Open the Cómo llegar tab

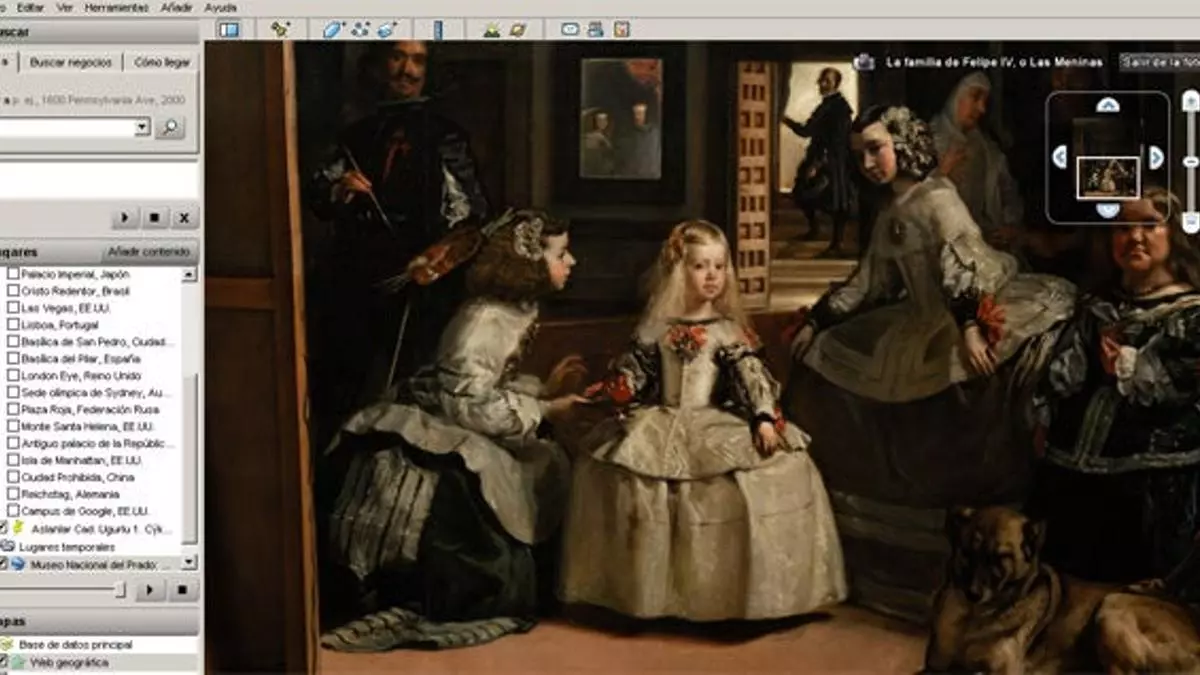[162, 62]
